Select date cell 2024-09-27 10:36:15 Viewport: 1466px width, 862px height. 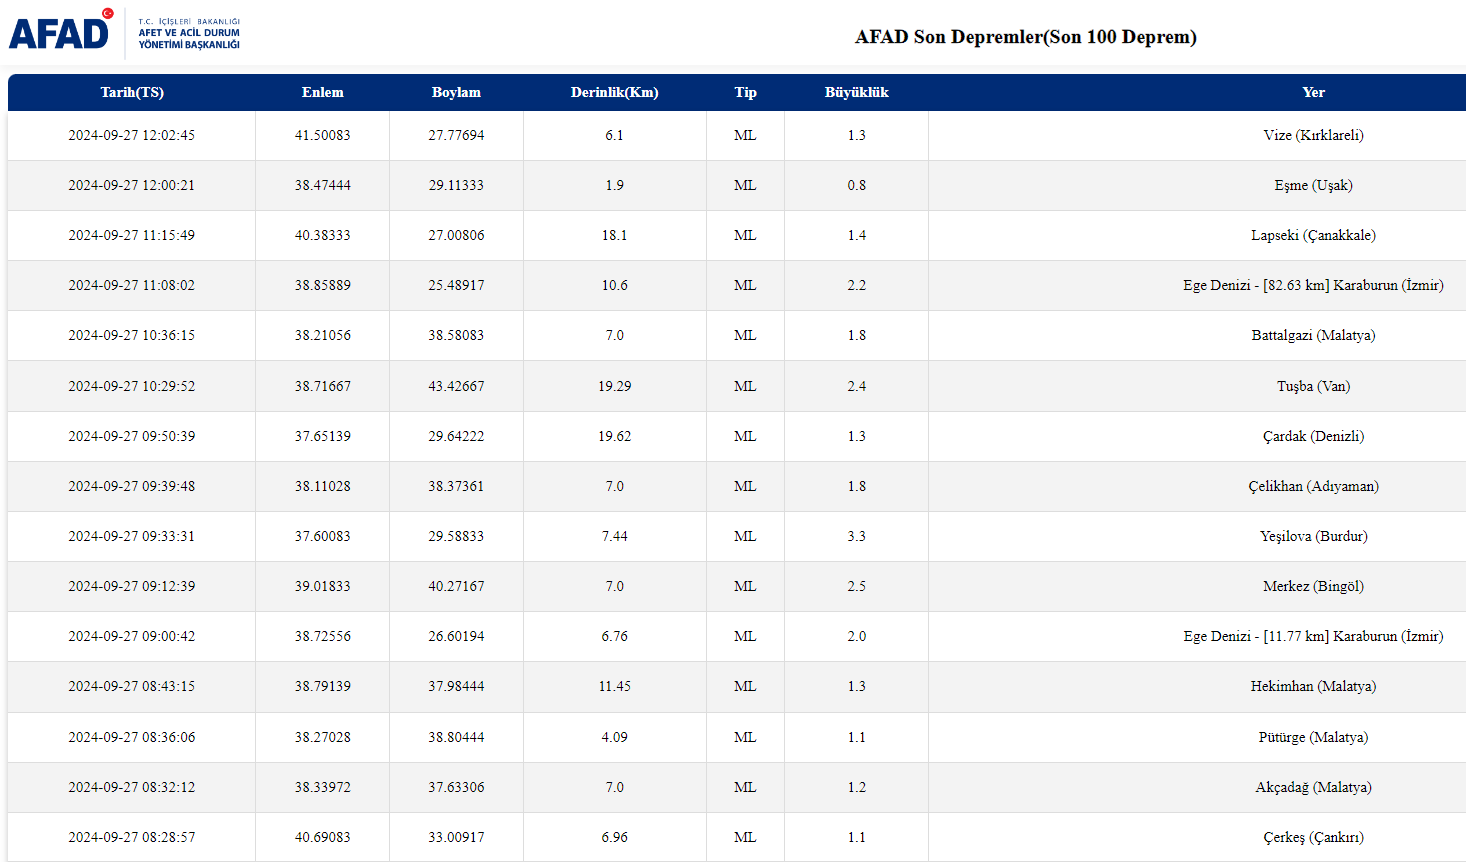132,335
